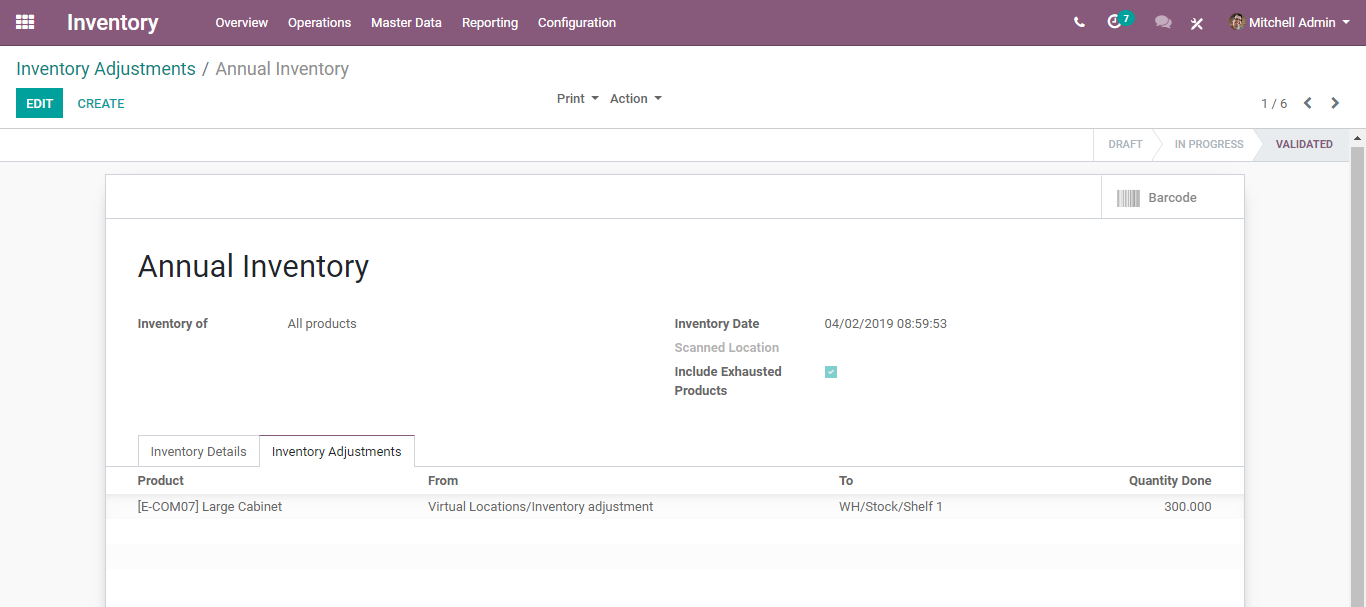The image size is (1366, 607).
Task: Switch to the Inventory Details tab
Action: (198, 451)
